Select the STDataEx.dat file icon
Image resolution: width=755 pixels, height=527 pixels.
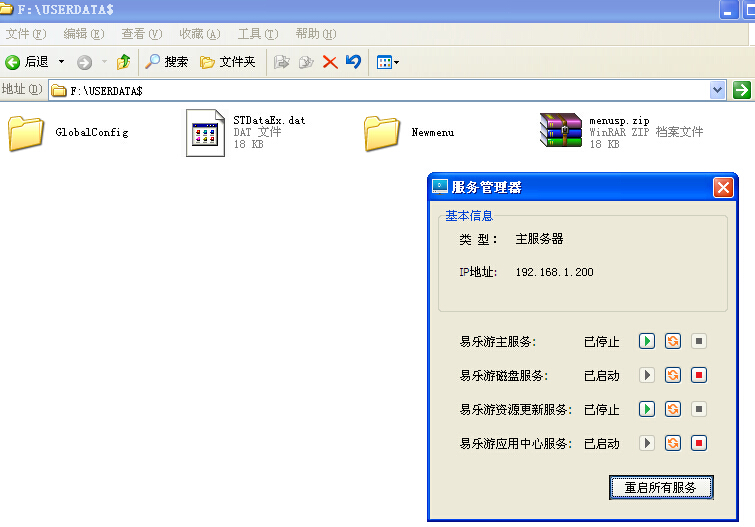point(206,133)
